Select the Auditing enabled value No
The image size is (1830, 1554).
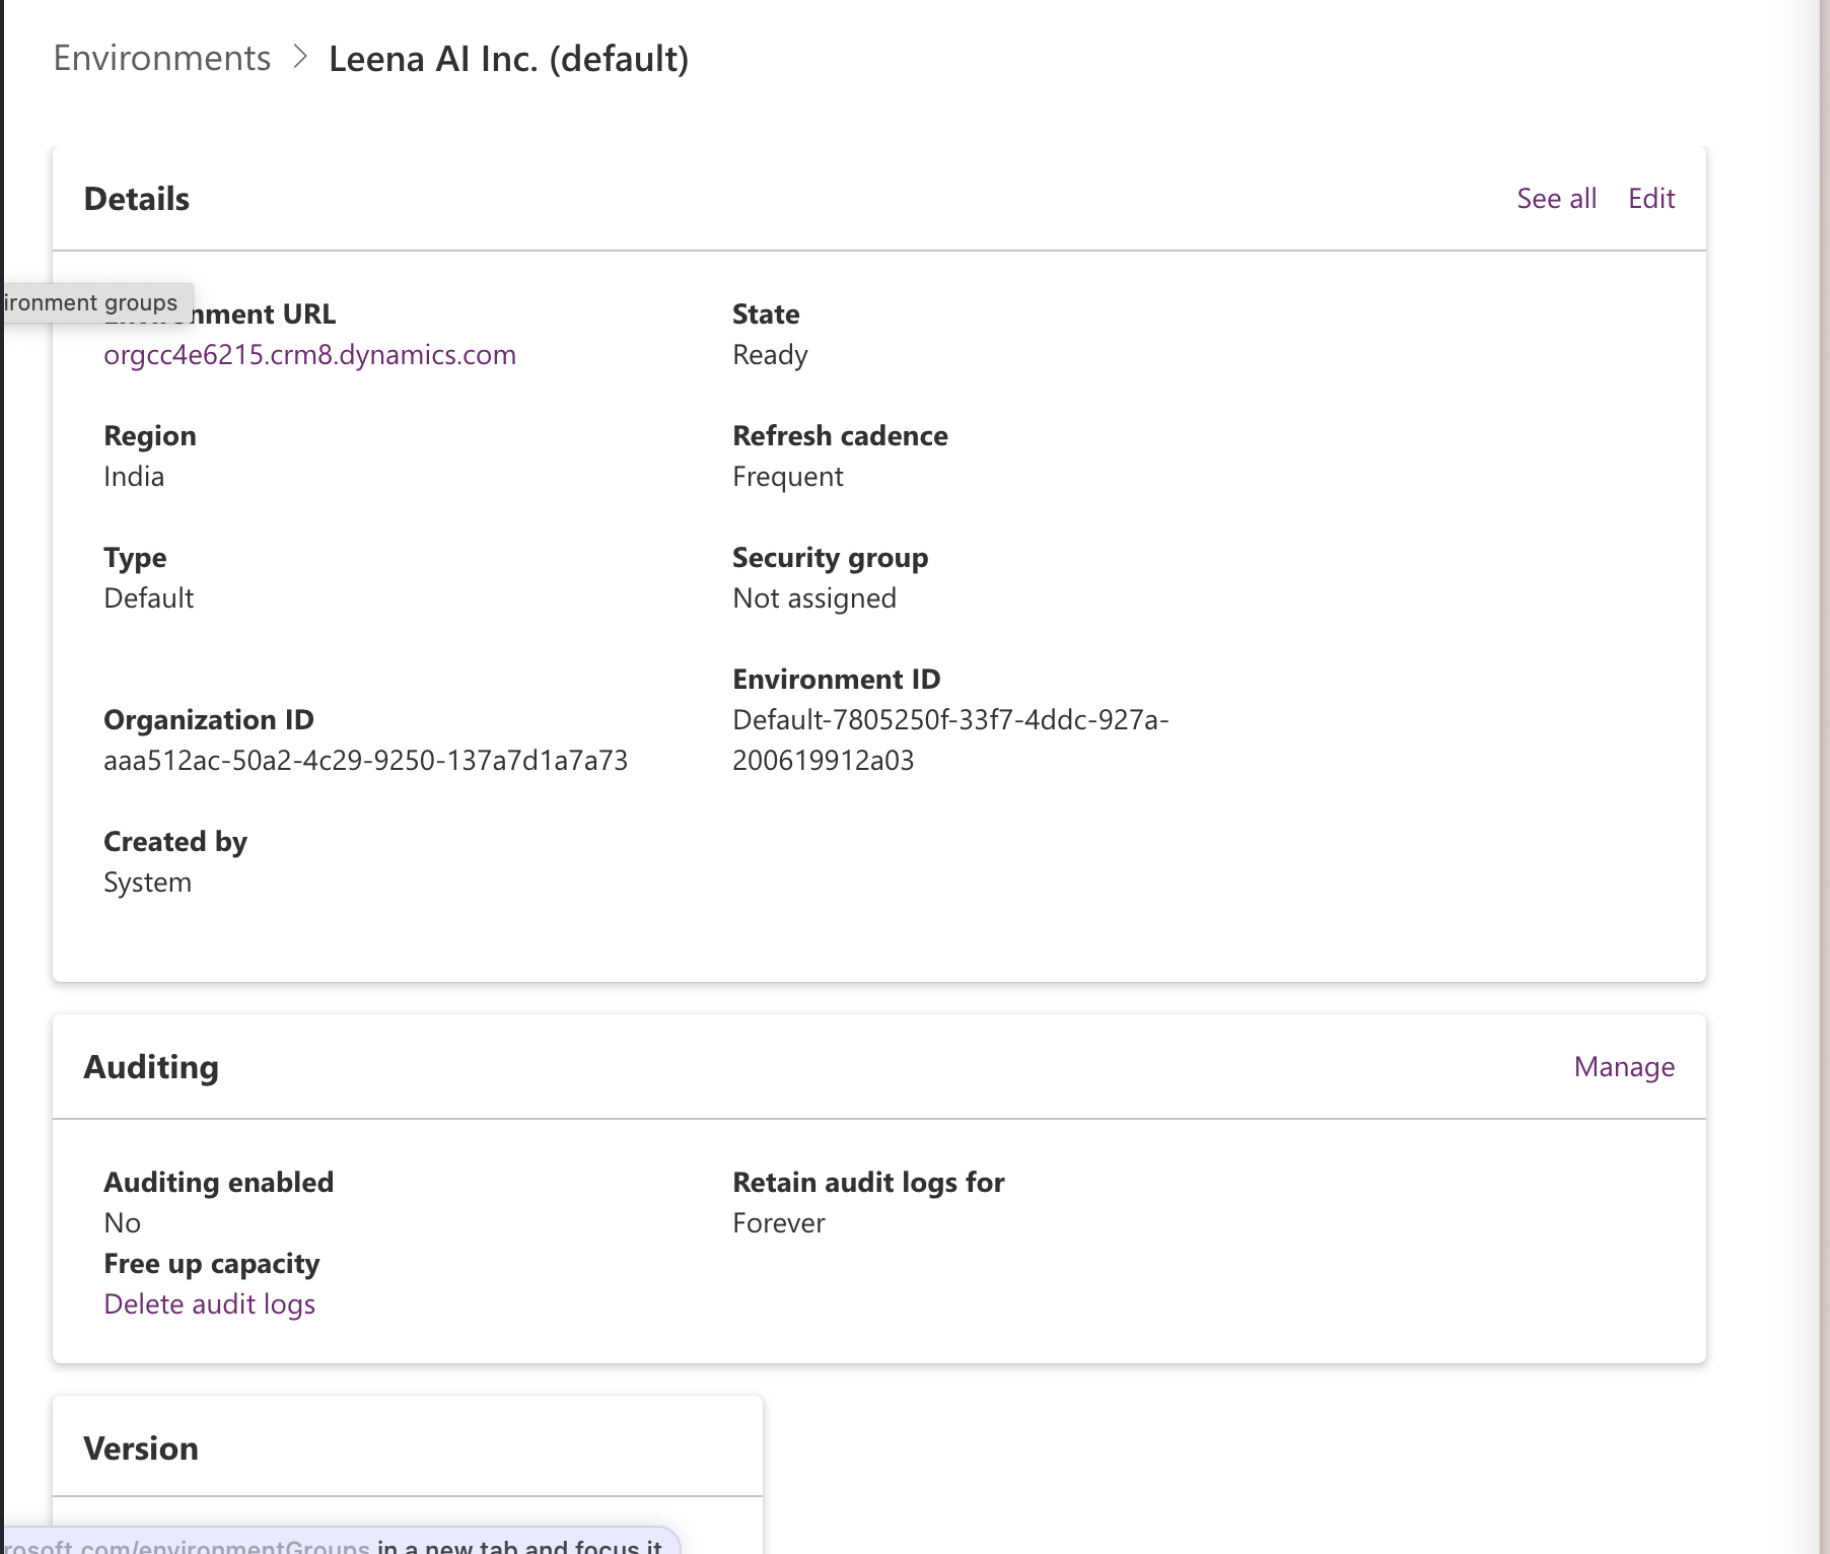[x=122, y=1223]
